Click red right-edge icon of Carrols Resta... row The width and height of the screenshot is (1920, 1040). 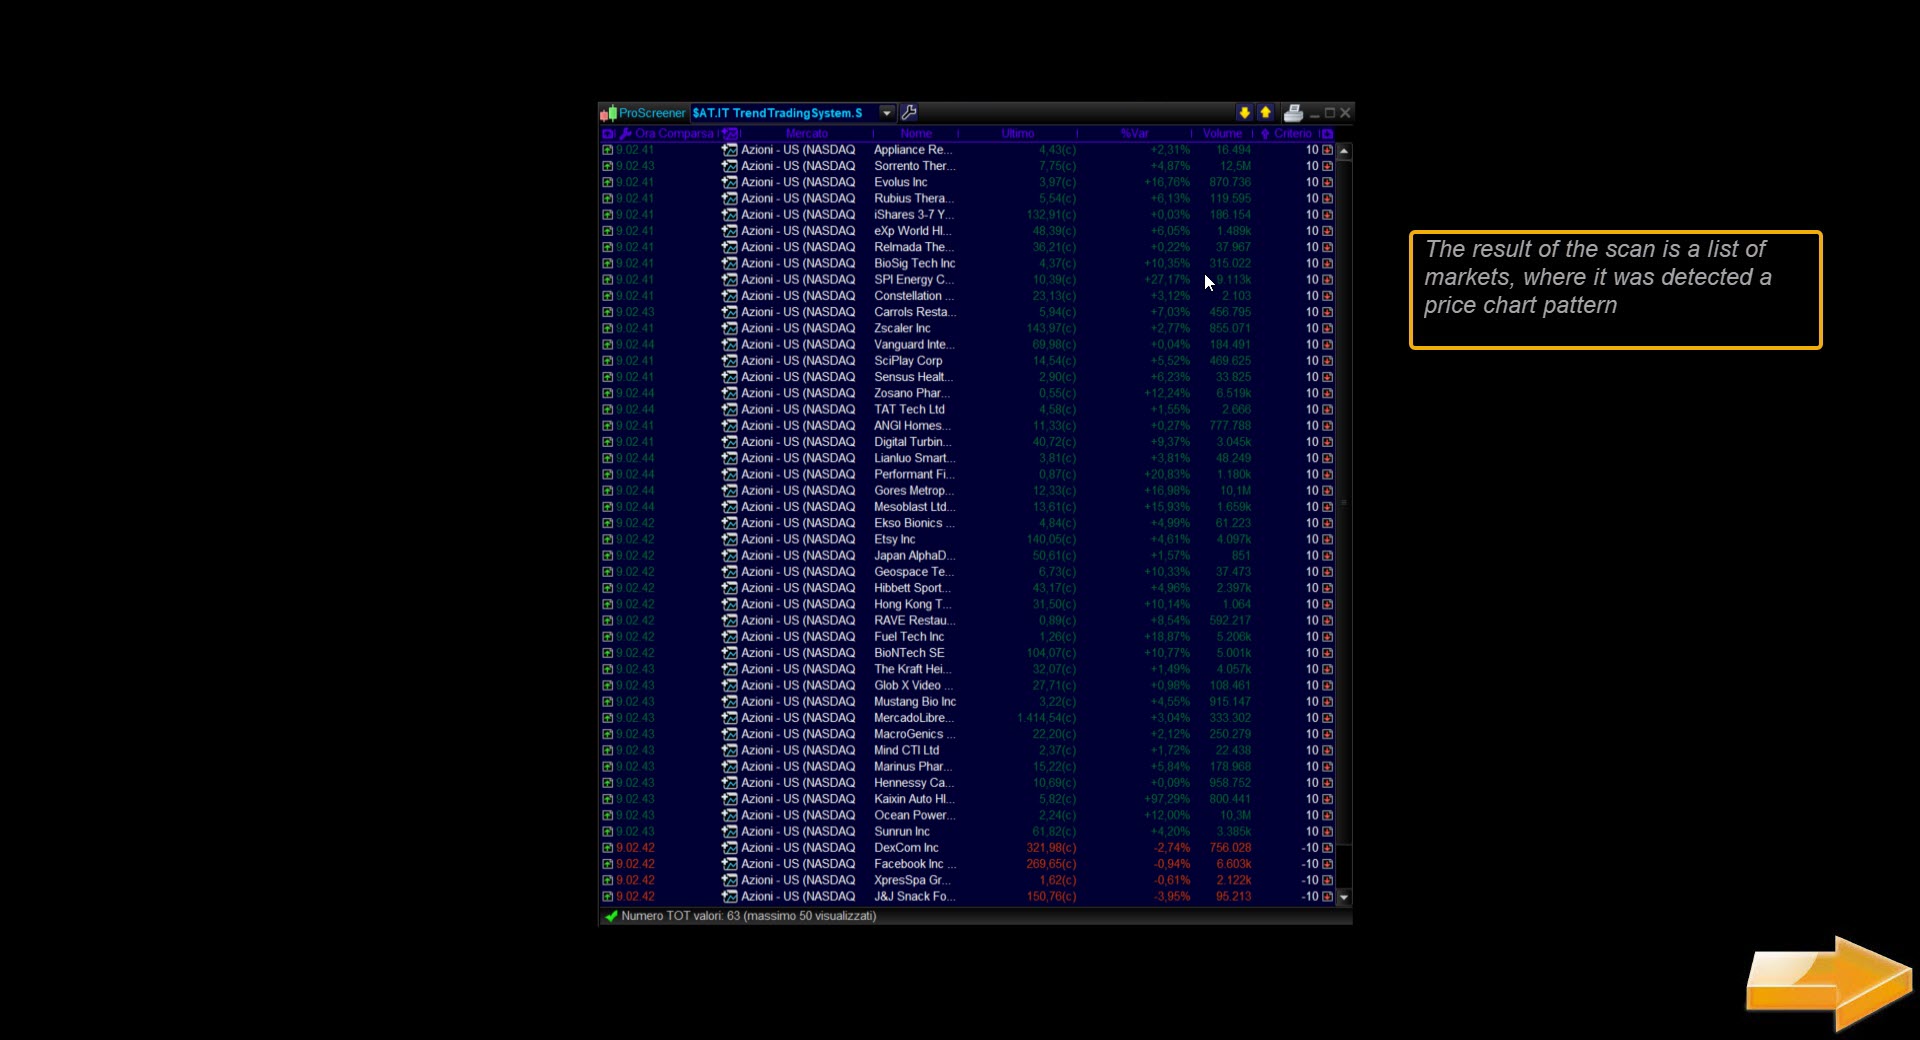click(1327, 312)
